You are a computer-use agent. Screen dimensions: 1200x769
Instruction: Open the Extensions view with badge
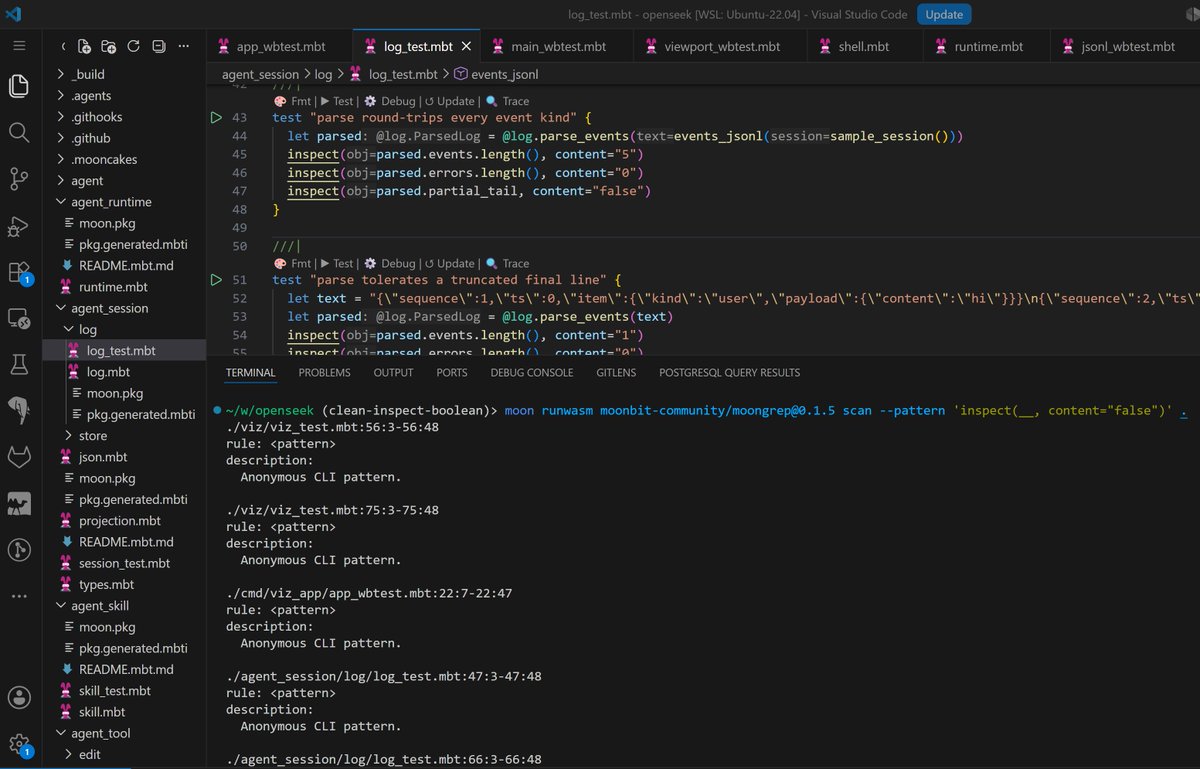18,272
